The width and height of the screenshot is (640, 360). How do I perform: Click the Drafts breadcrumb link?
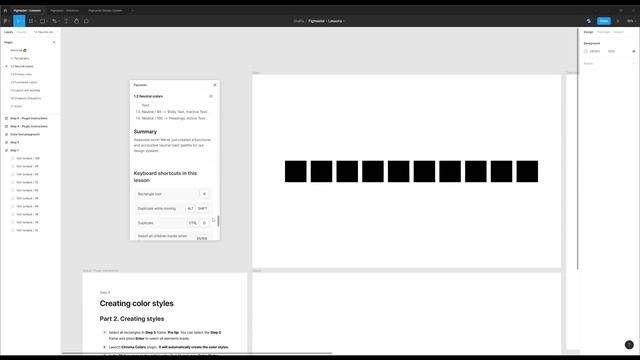(x=299, y=21)
